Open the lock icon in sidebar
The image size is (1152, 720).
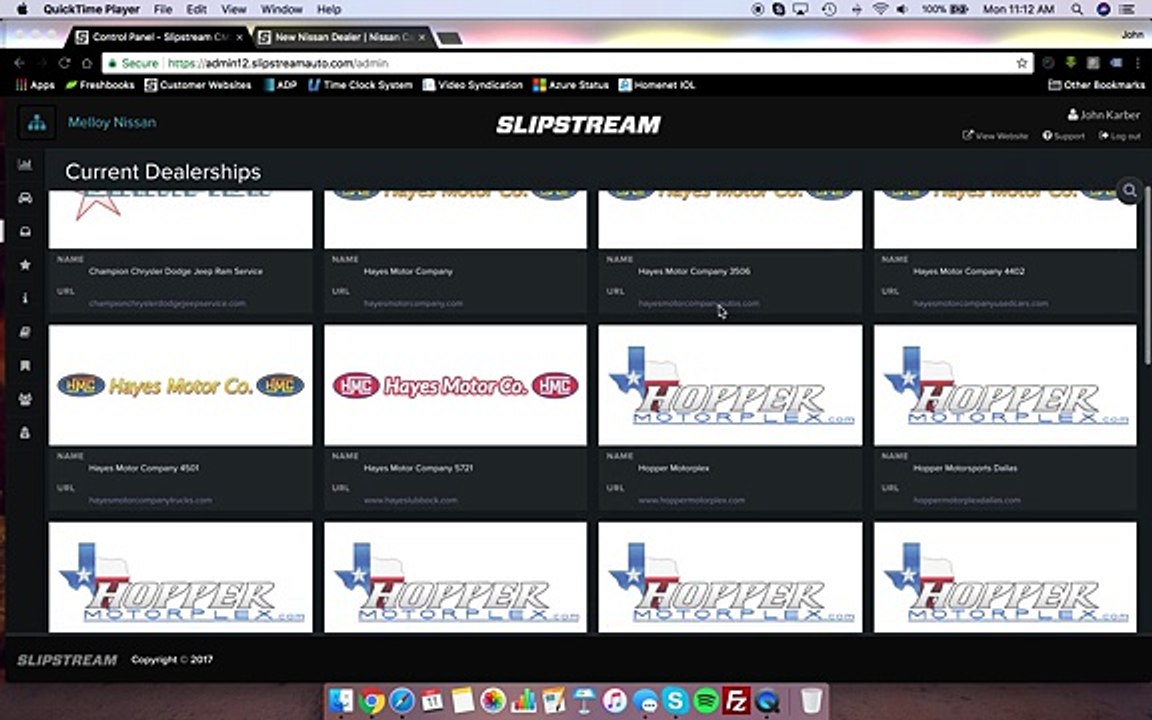coord(25,433)
